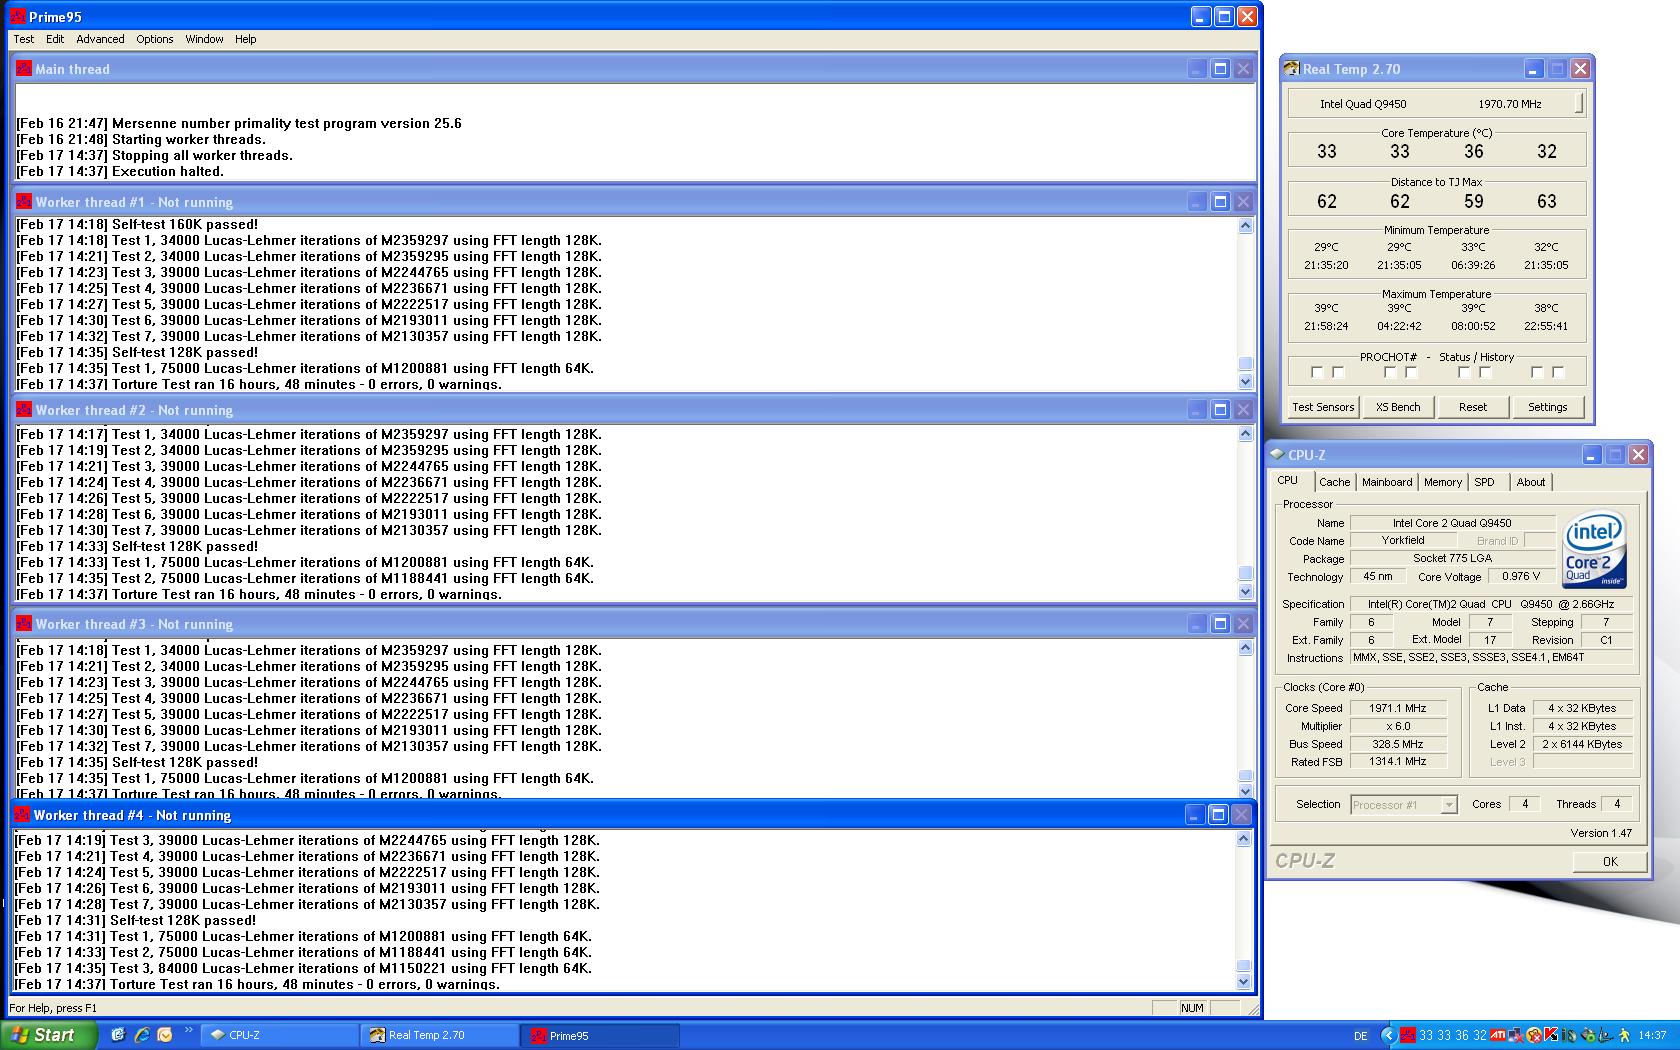Click the Reset button in Real Temp
This screenshot has height=1050, width=1680.
tap(1473, 407)
